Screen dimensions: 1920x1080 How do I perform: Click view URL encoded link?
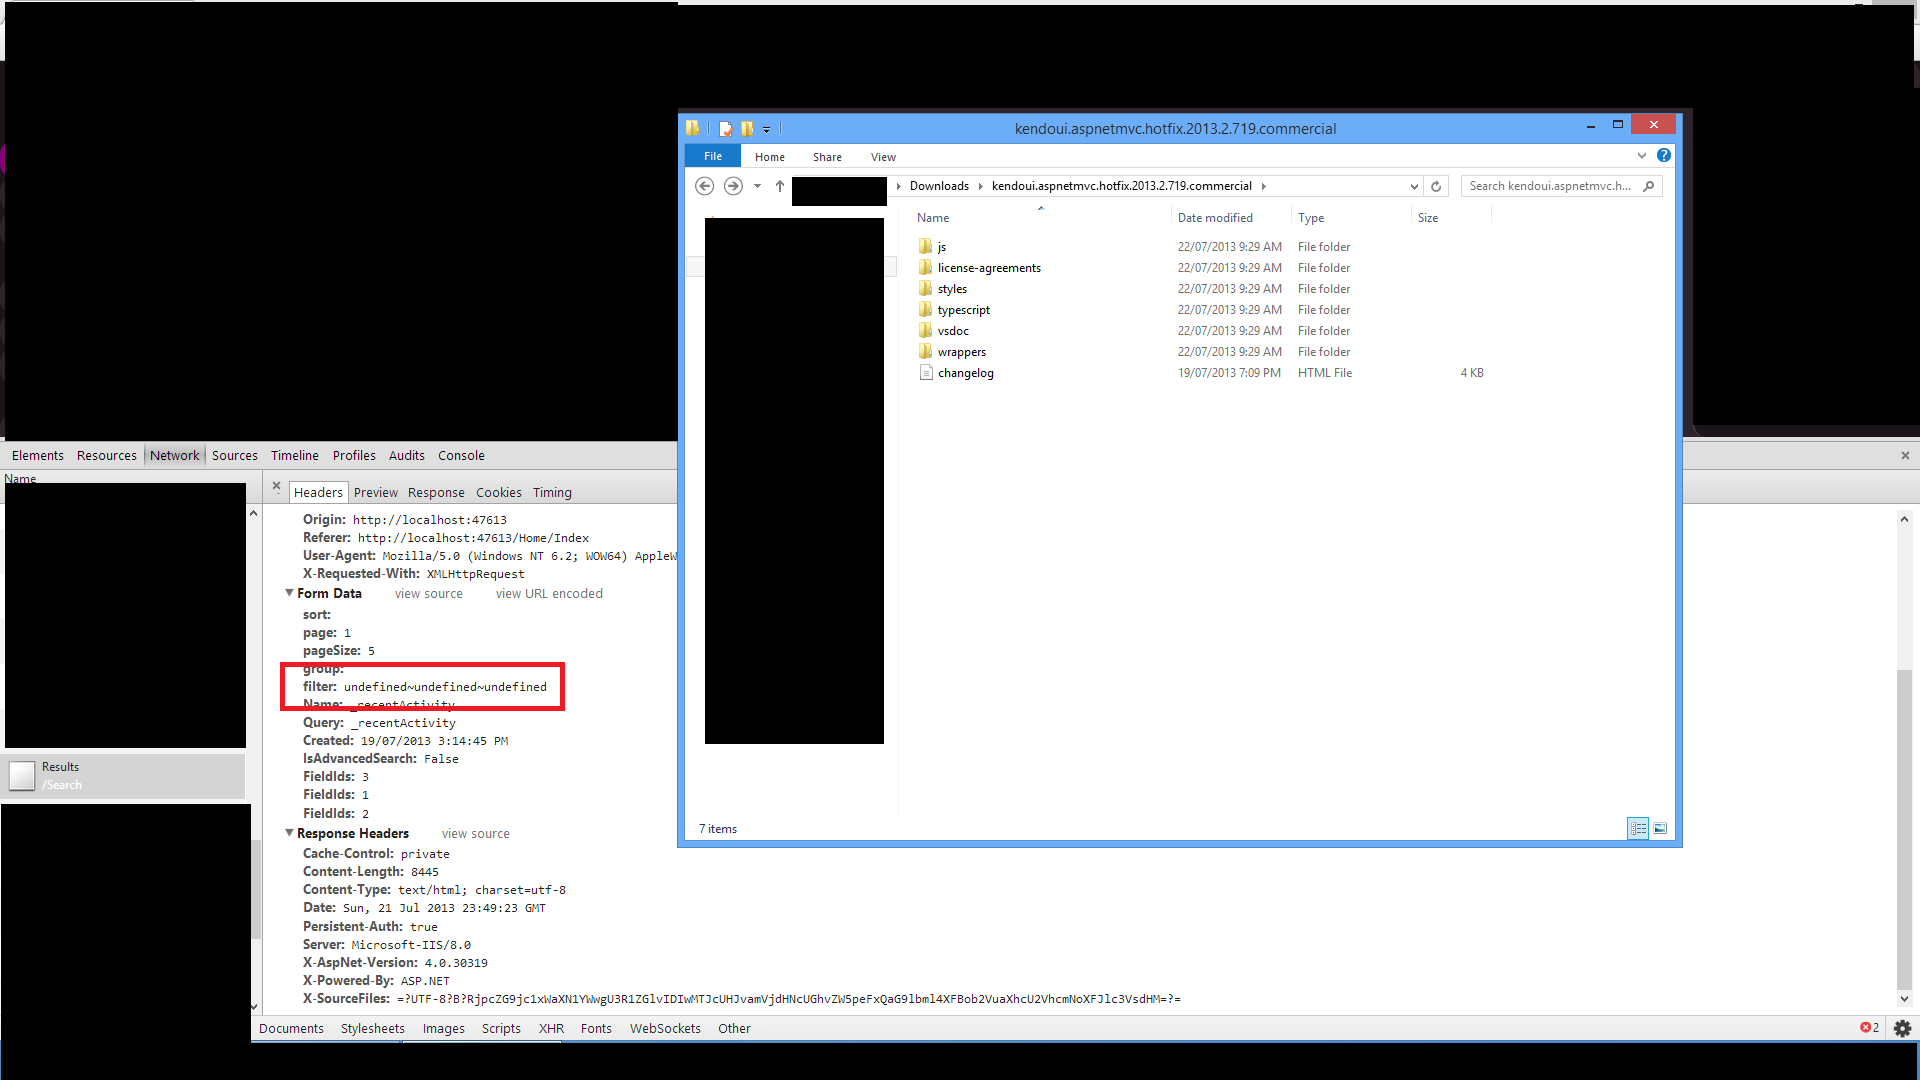pos(549,593)
